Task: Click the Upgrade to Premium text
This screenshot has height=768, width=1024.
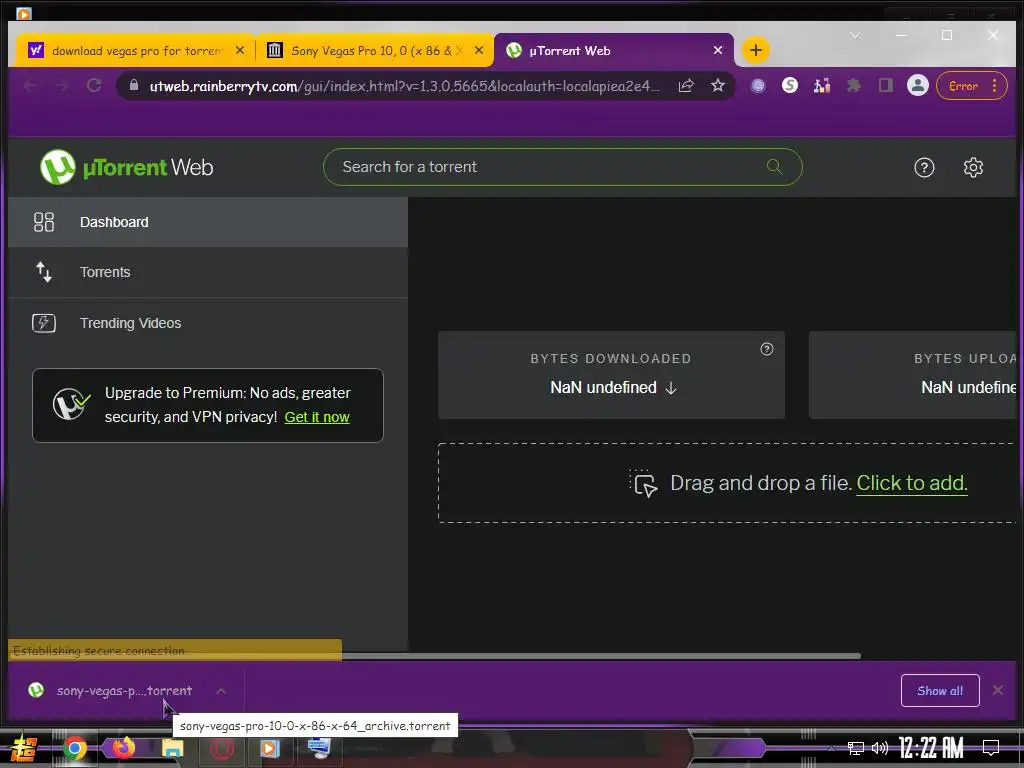Action: pos(227,405)
